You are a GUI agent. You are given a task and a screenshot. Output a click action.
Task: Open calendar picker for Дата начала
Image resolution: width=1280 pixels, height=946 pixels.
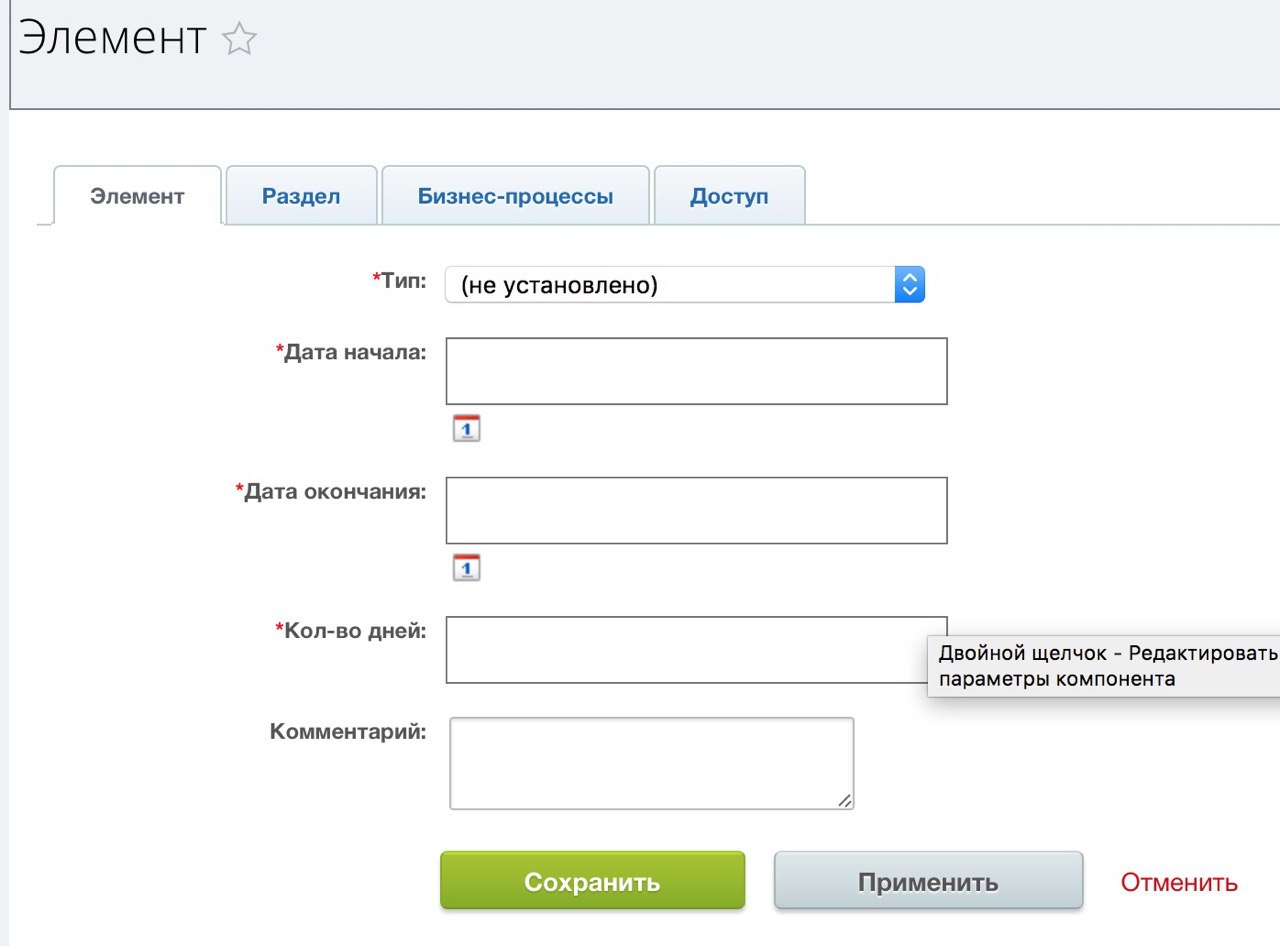(467, 428)
